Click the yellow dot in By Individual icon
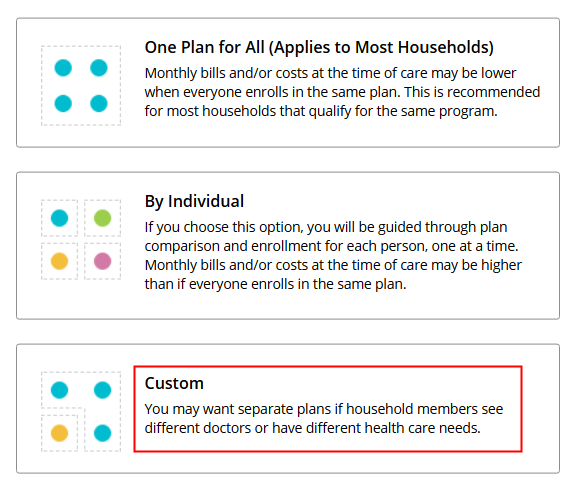 (x=59, y=261)
